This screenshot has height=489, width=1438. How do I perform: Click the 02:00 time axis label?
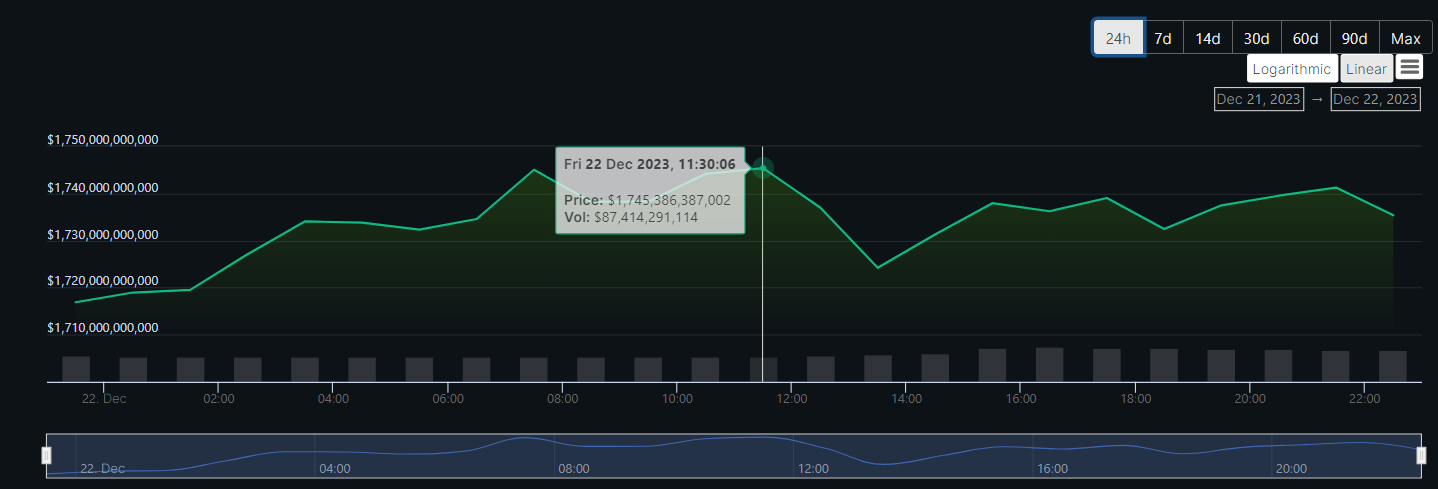pos(219,398)
